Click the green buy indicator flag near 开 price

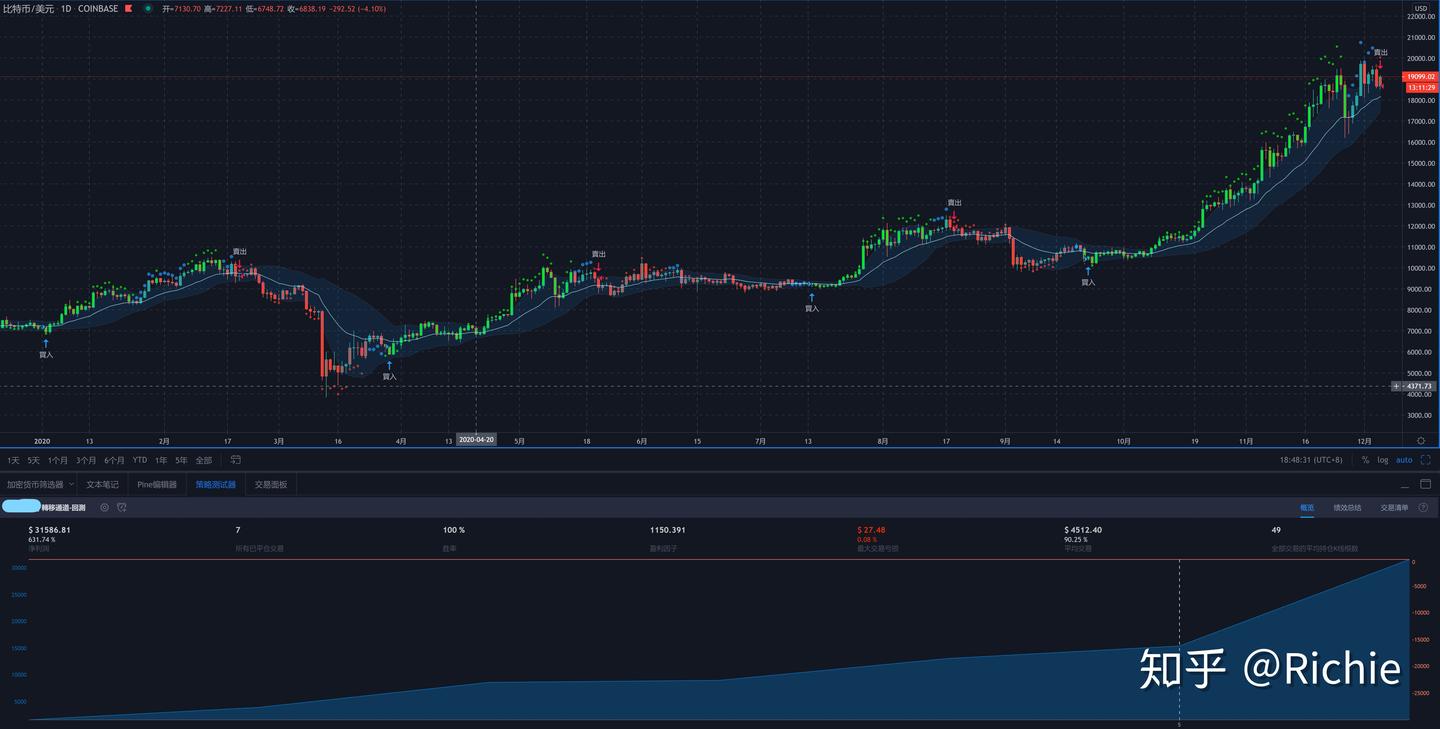148,8
